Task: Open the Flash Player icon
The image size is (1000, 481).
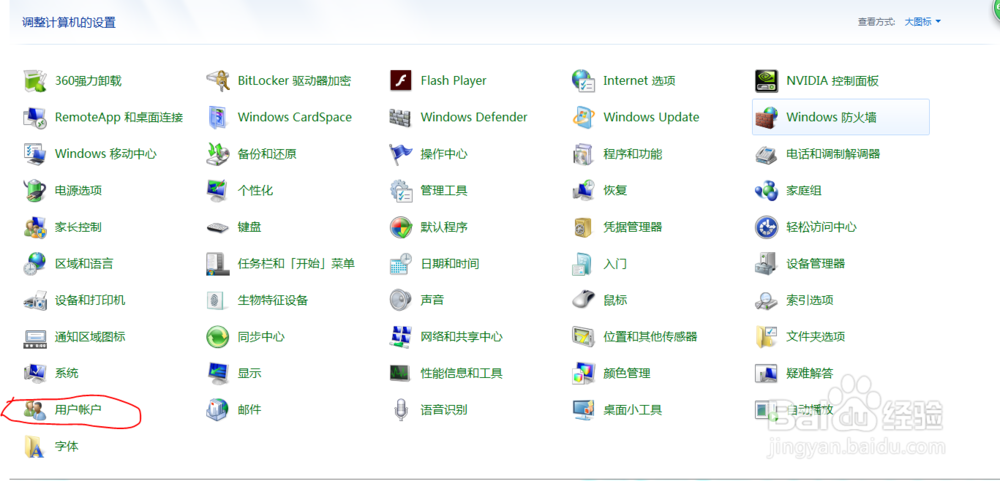Action: coord(400,80)
